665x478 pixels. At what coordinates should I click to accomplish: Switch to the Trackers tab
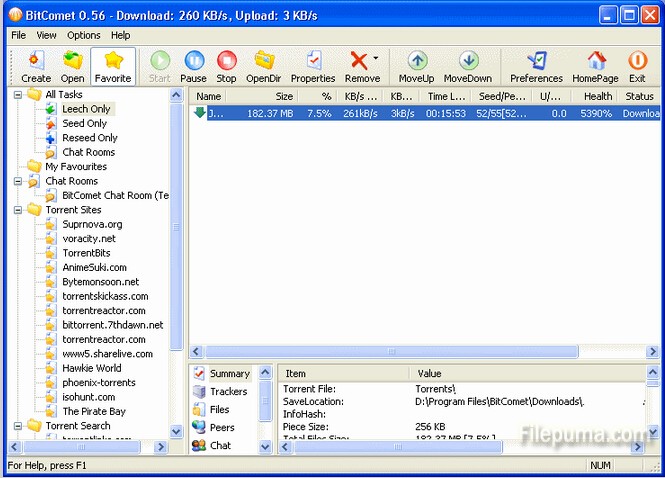tap(228, 391)
